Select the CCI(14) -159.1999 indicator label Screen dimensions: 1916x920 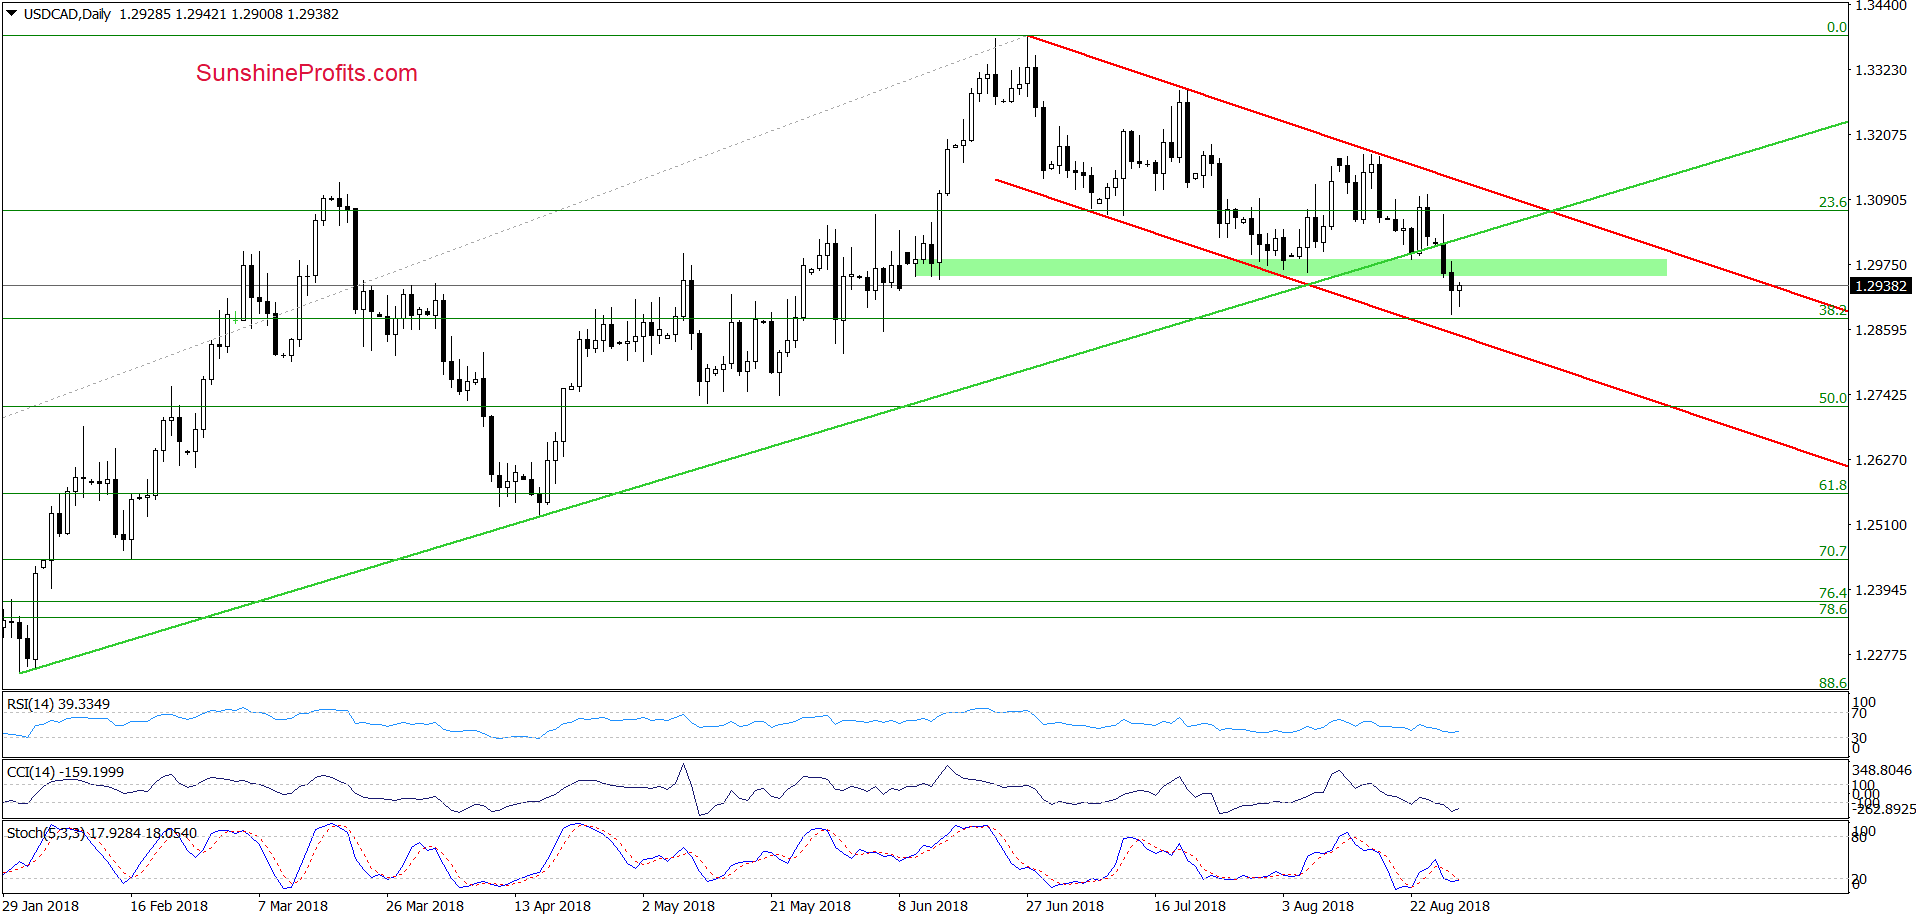[x=65, y=772]
